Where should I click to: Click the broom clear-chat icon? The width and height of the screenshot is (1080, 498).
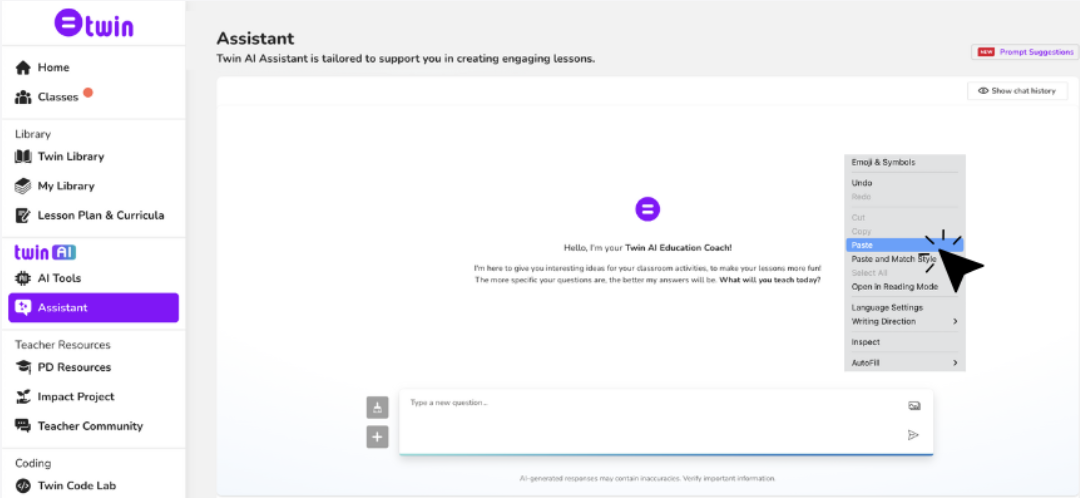pyautogui.click(x=377, y=407)
